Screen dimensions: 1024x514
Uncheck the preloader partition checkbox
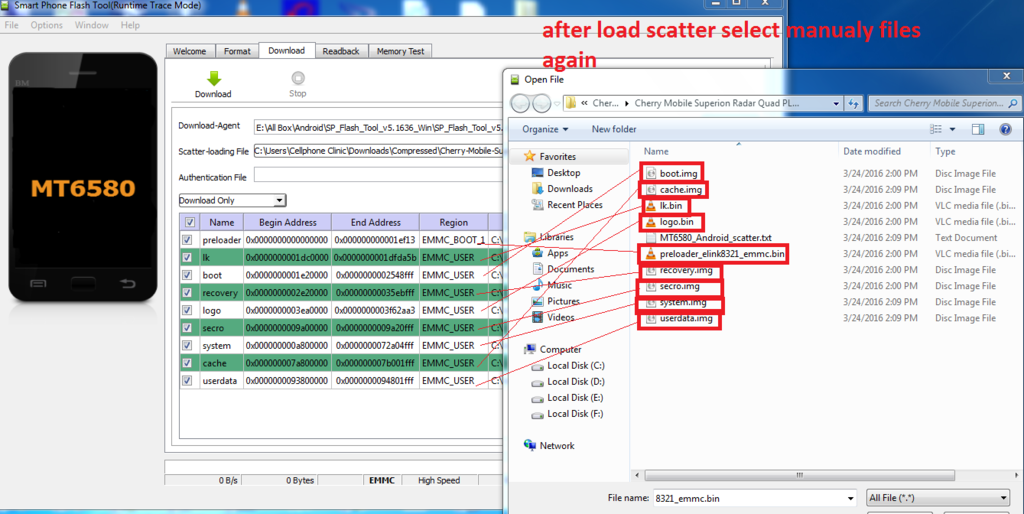[x=187, y=241]
